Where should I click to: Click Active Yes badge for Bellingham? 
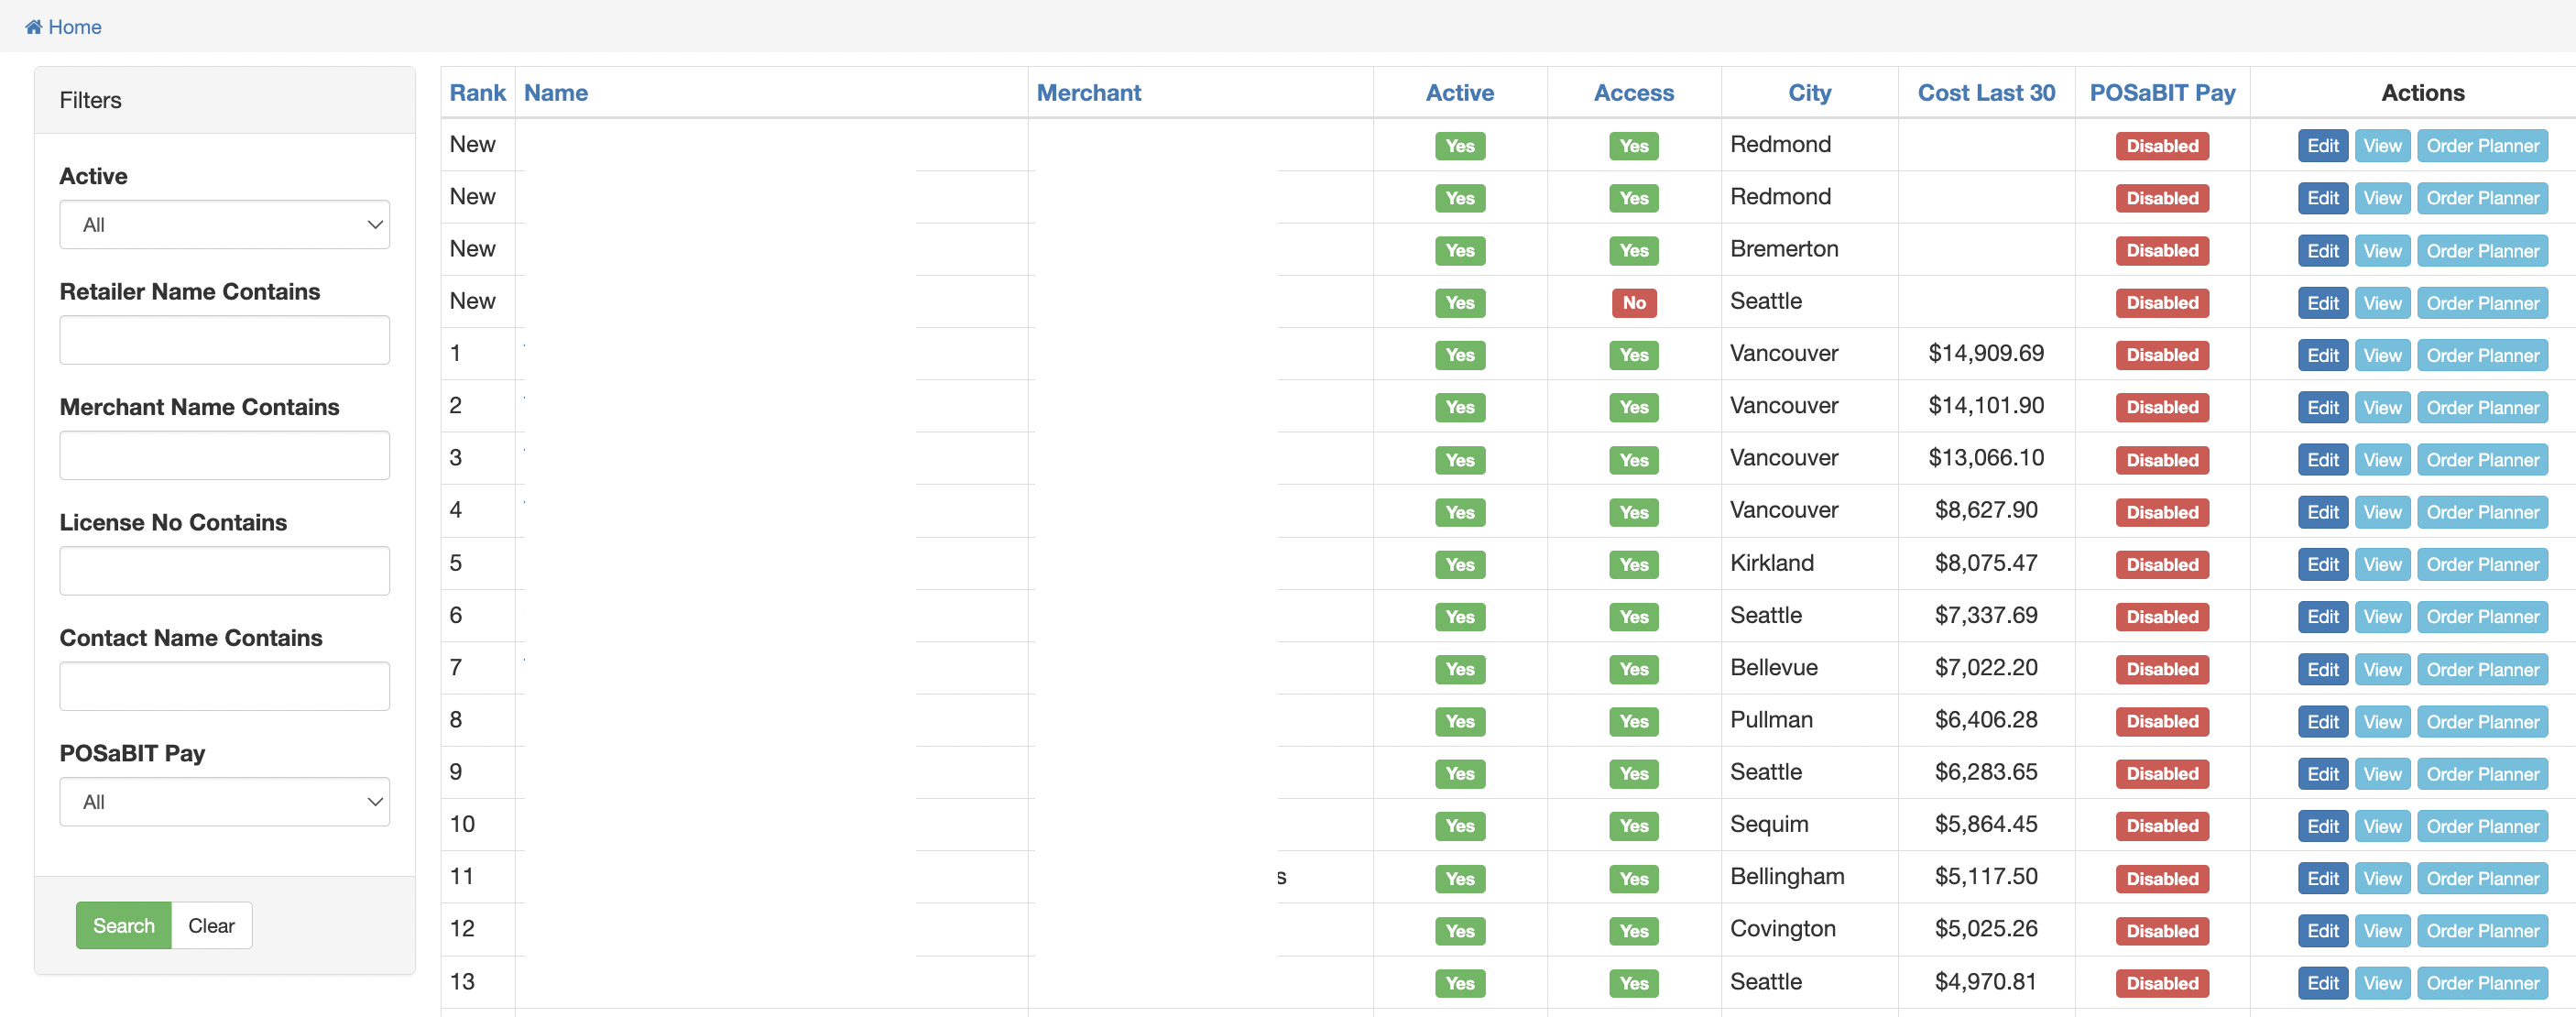(1459, 879)
